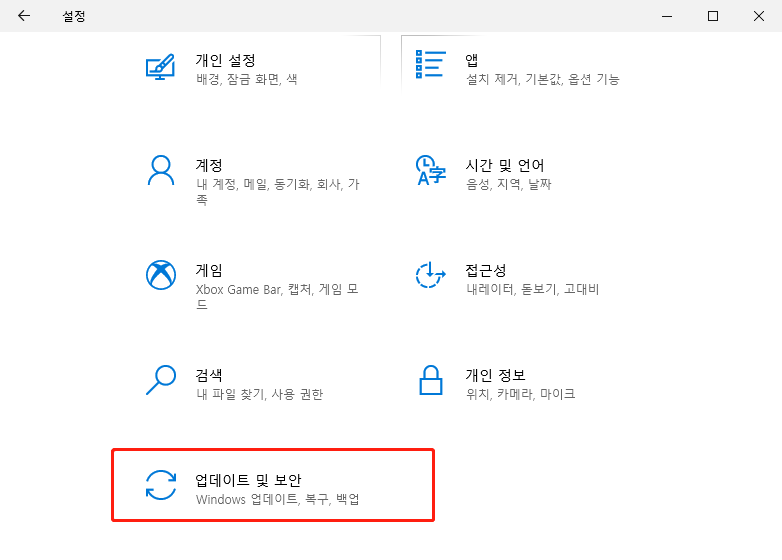Click the 개인 설정 paintbrush monitor icon
The height and width of the screenshot is (560, 782).
pos(161,67)
